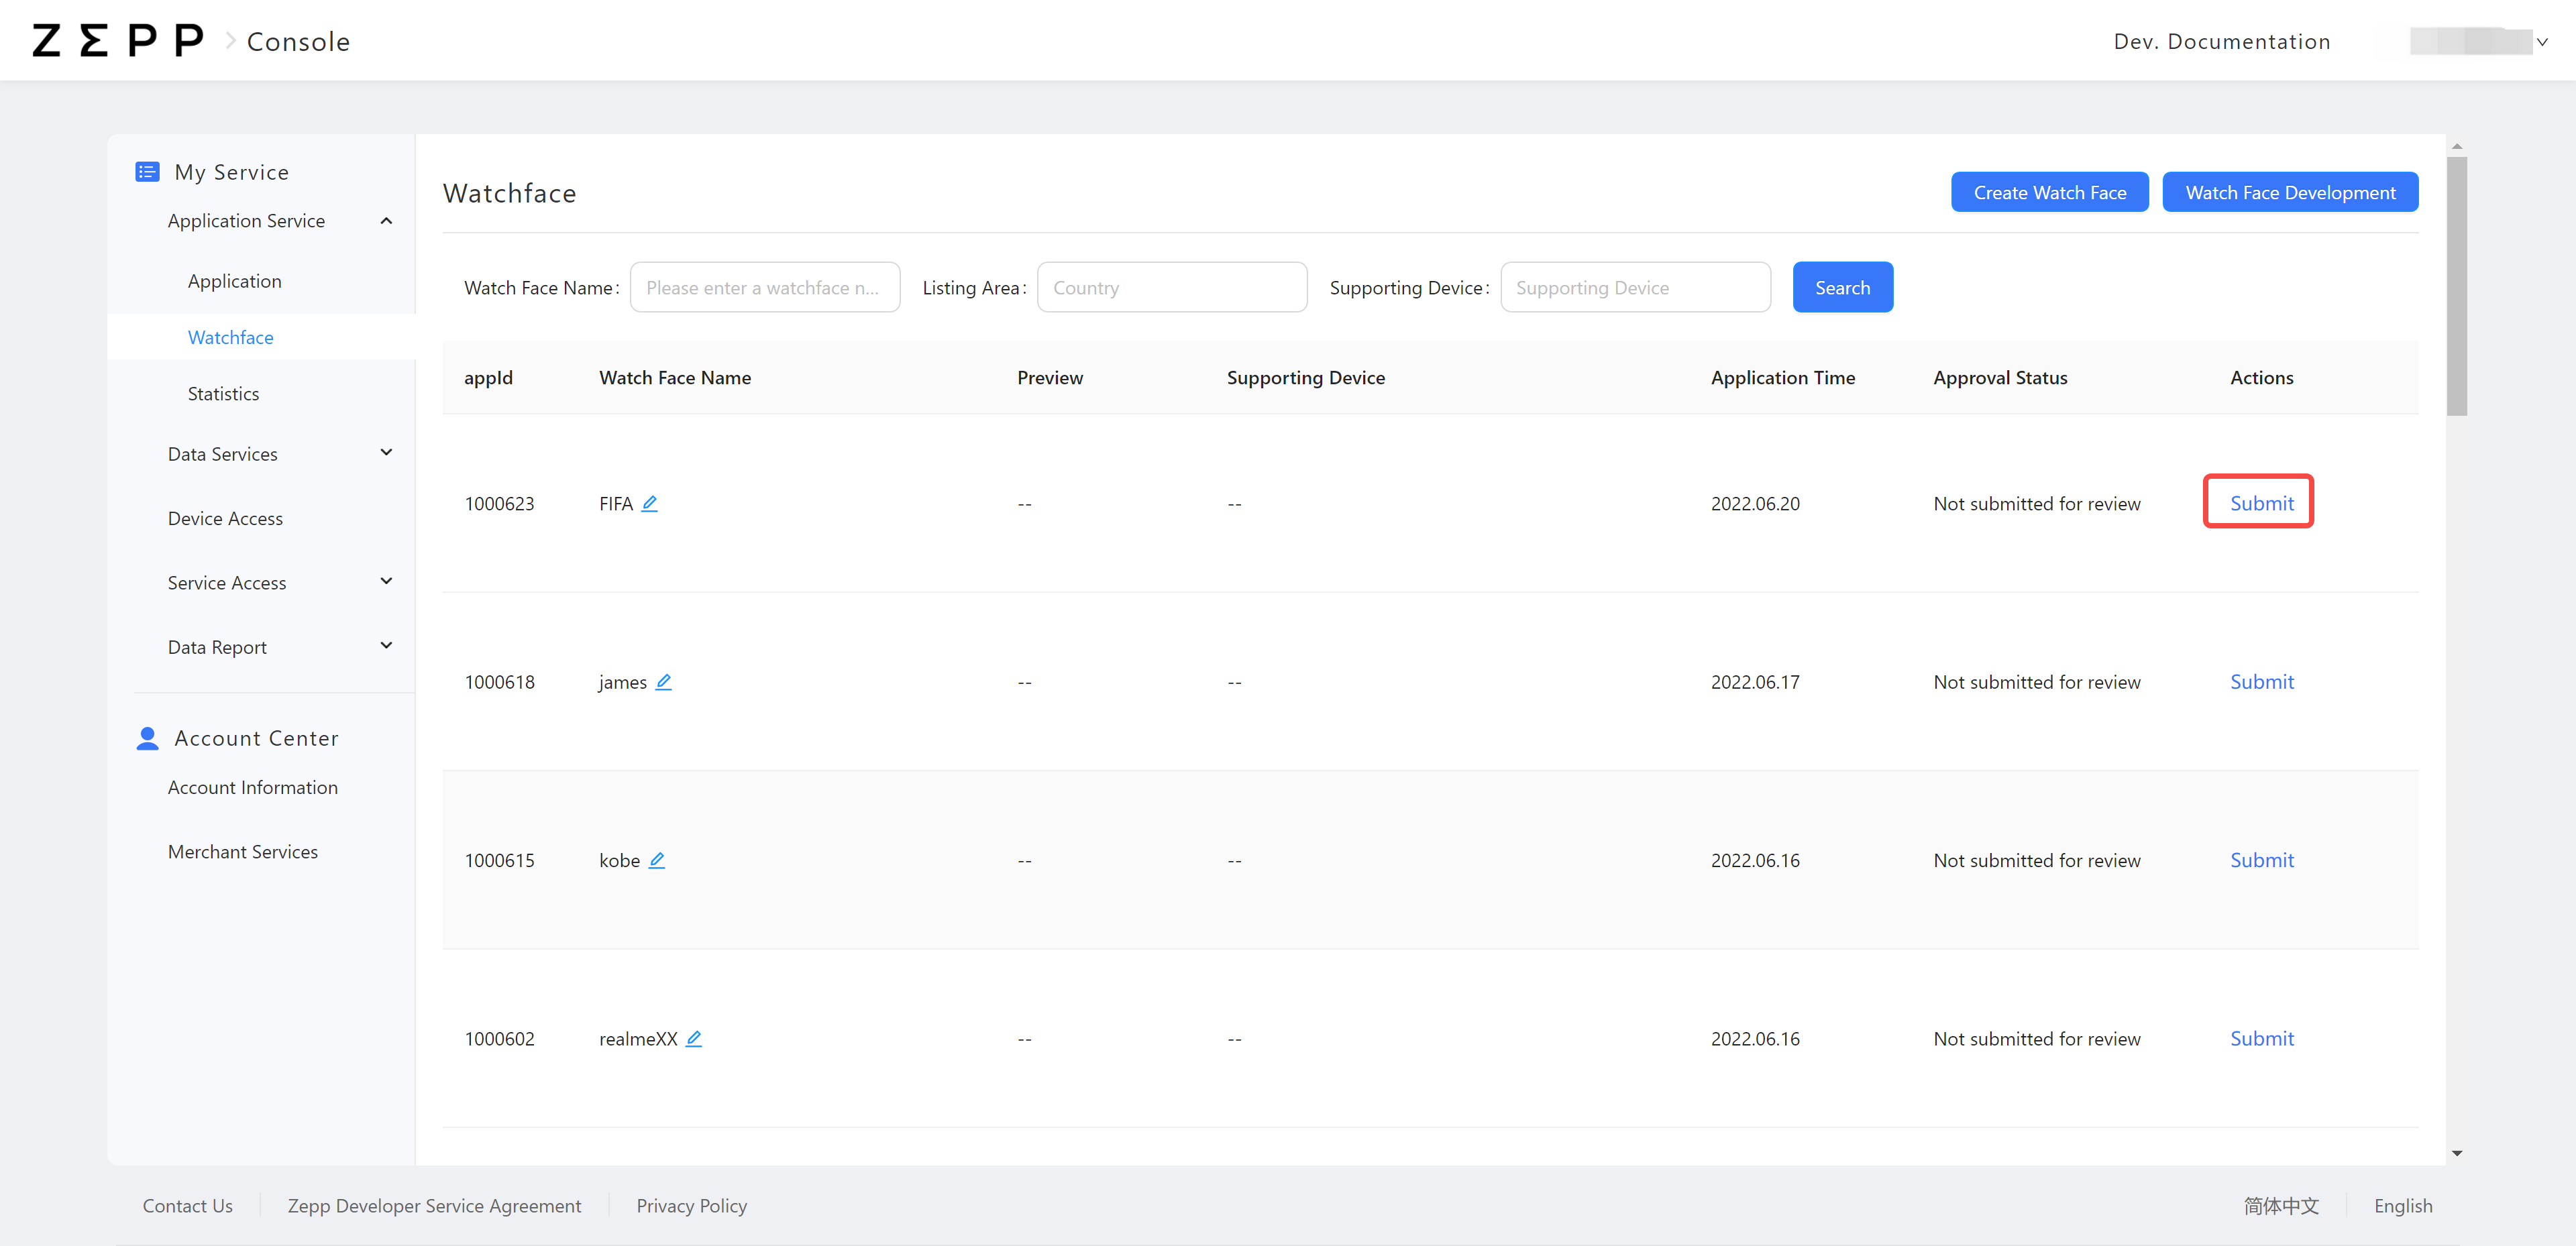
Task: Click the My Service list icon
Action: (147, 172)
